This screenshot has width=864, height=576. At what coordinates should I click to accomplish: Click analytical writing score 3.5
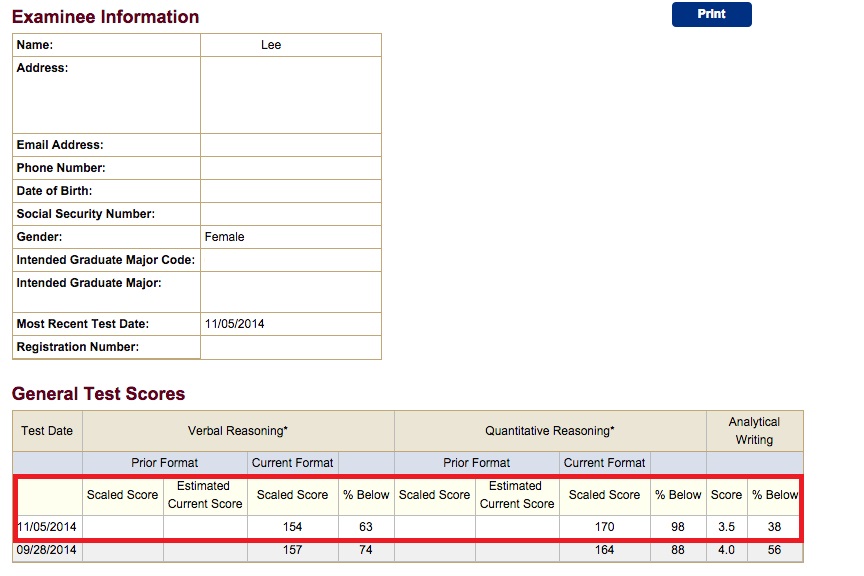(x=726, y=526)
